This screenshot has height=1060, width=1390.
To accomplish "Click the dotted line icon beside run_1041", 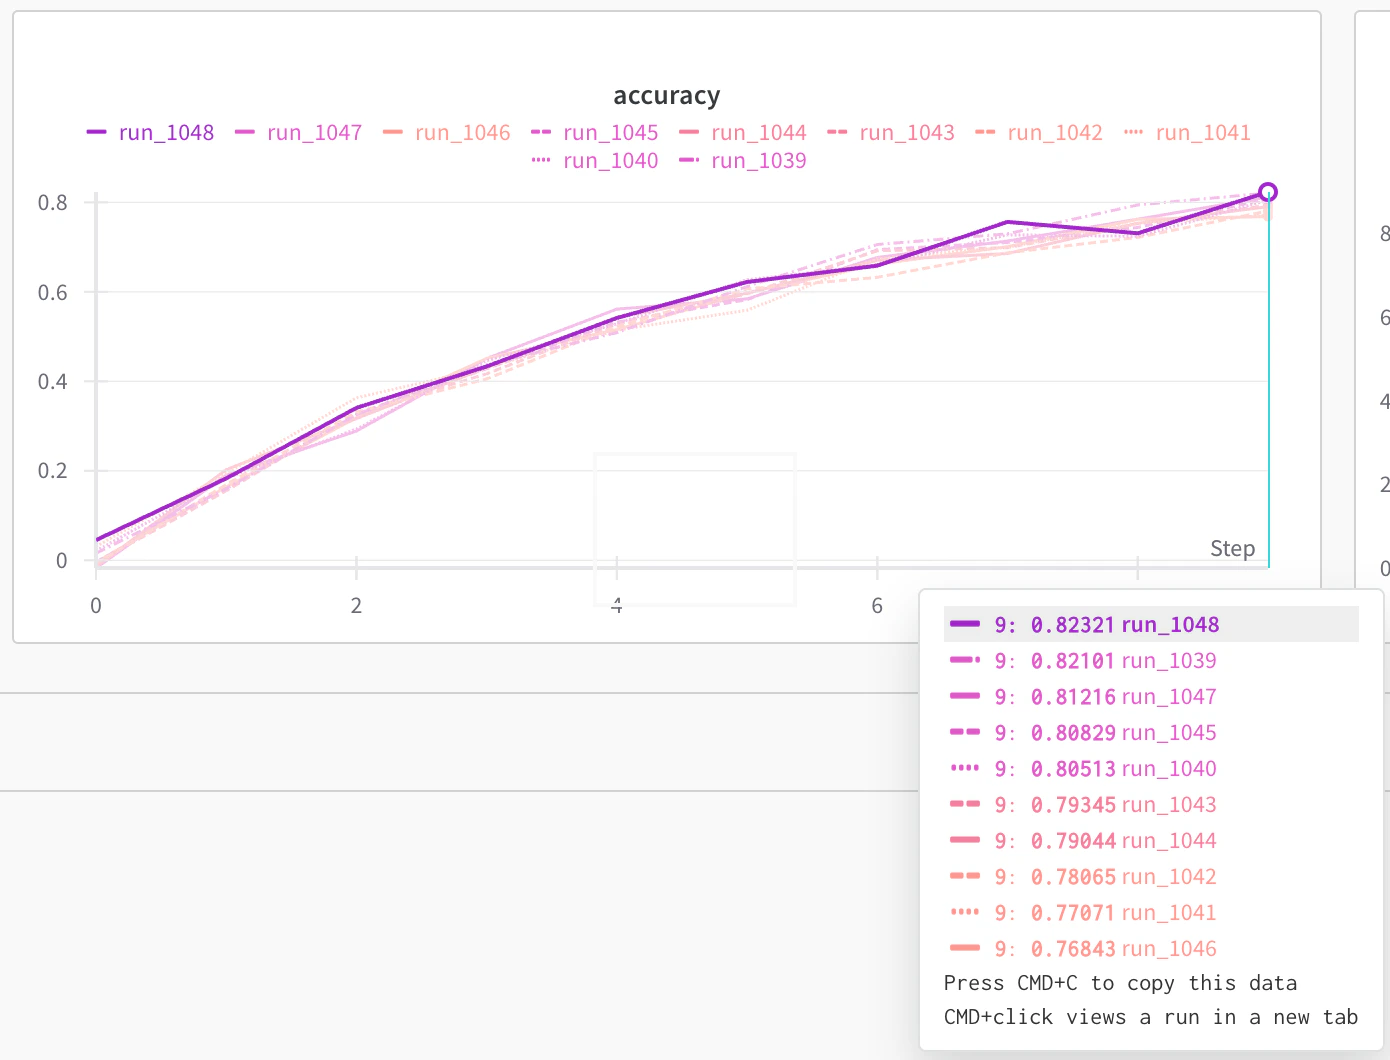I will (x=1135, y=131).
